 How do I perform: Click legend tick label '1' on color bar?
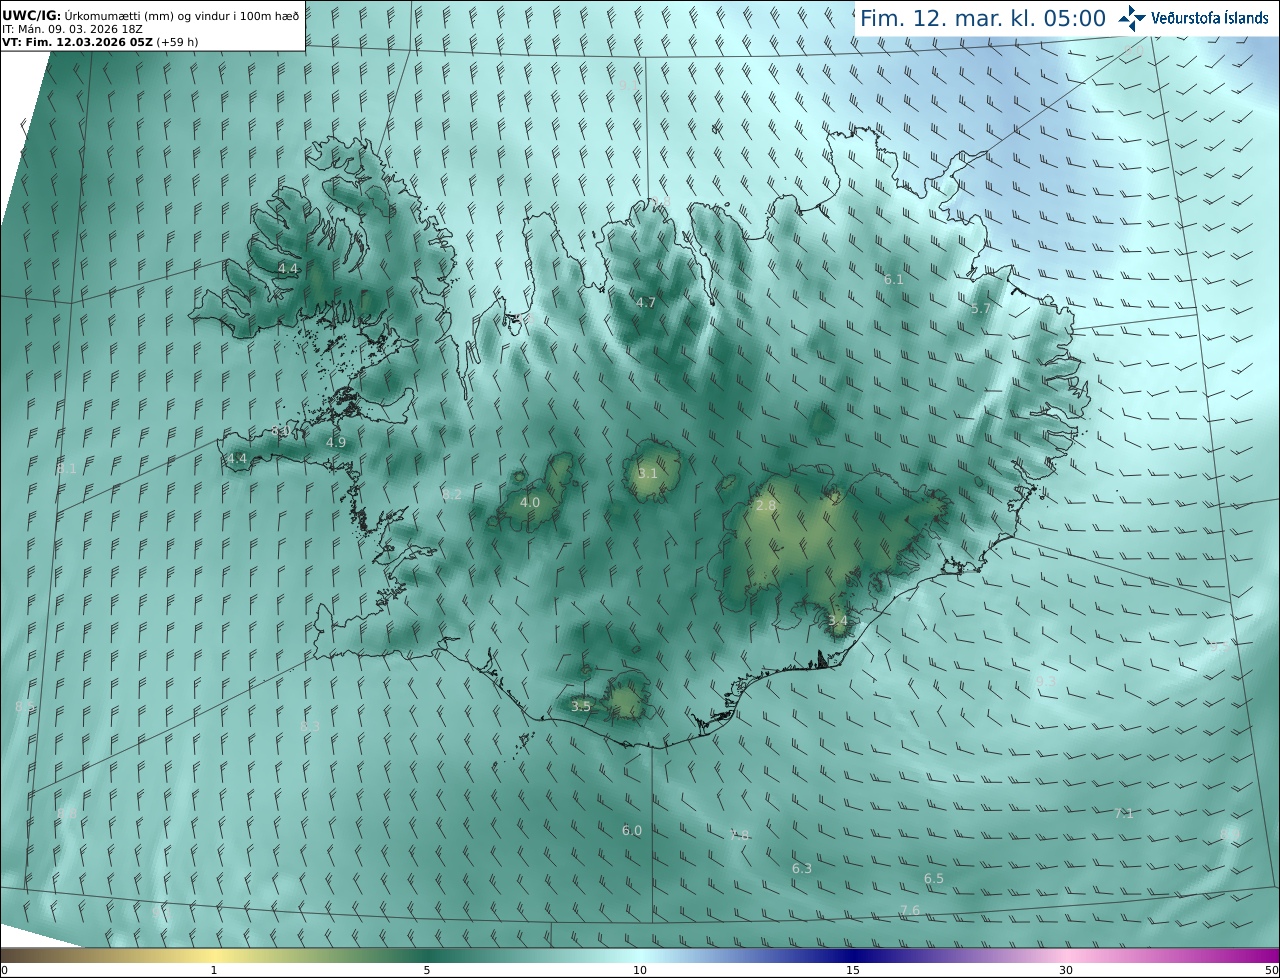click(214, 970)
